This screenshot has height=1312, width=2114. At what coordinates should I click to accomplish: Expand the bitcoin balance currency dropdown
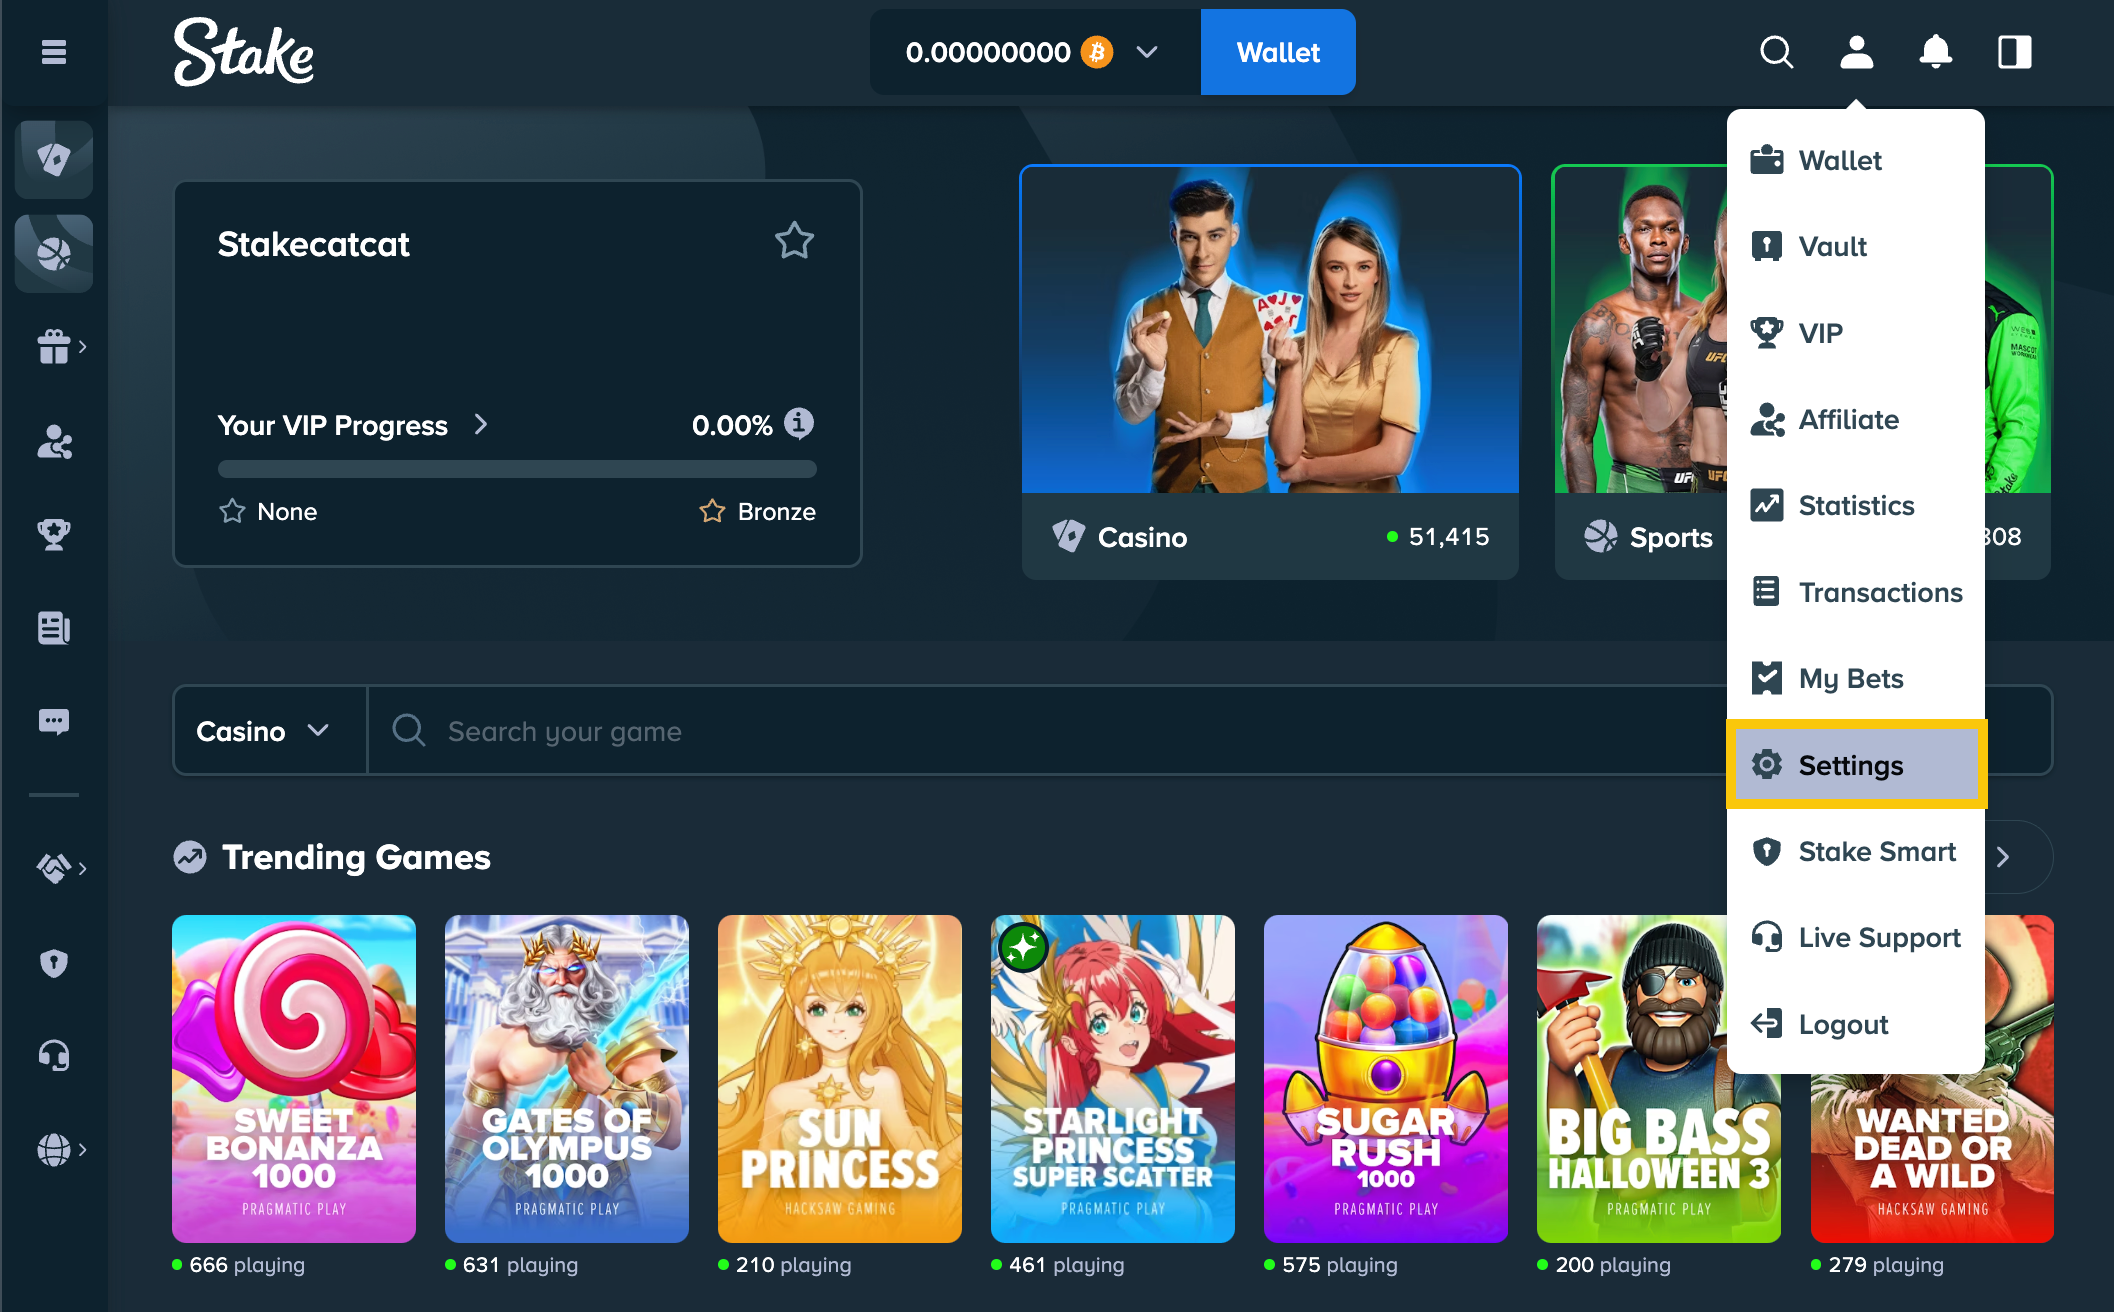click(1147, 52)
